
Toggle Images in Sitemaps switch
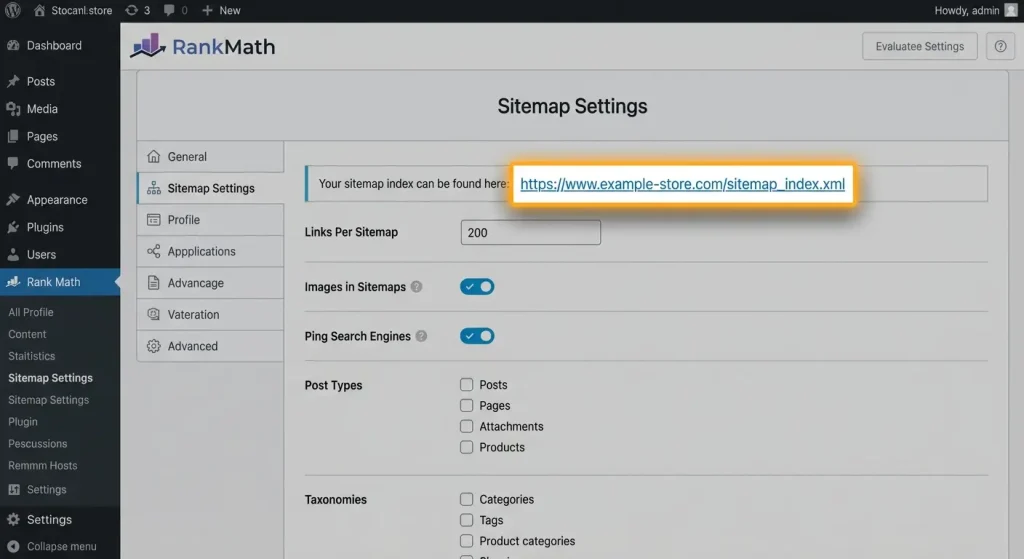pos(477,287)
